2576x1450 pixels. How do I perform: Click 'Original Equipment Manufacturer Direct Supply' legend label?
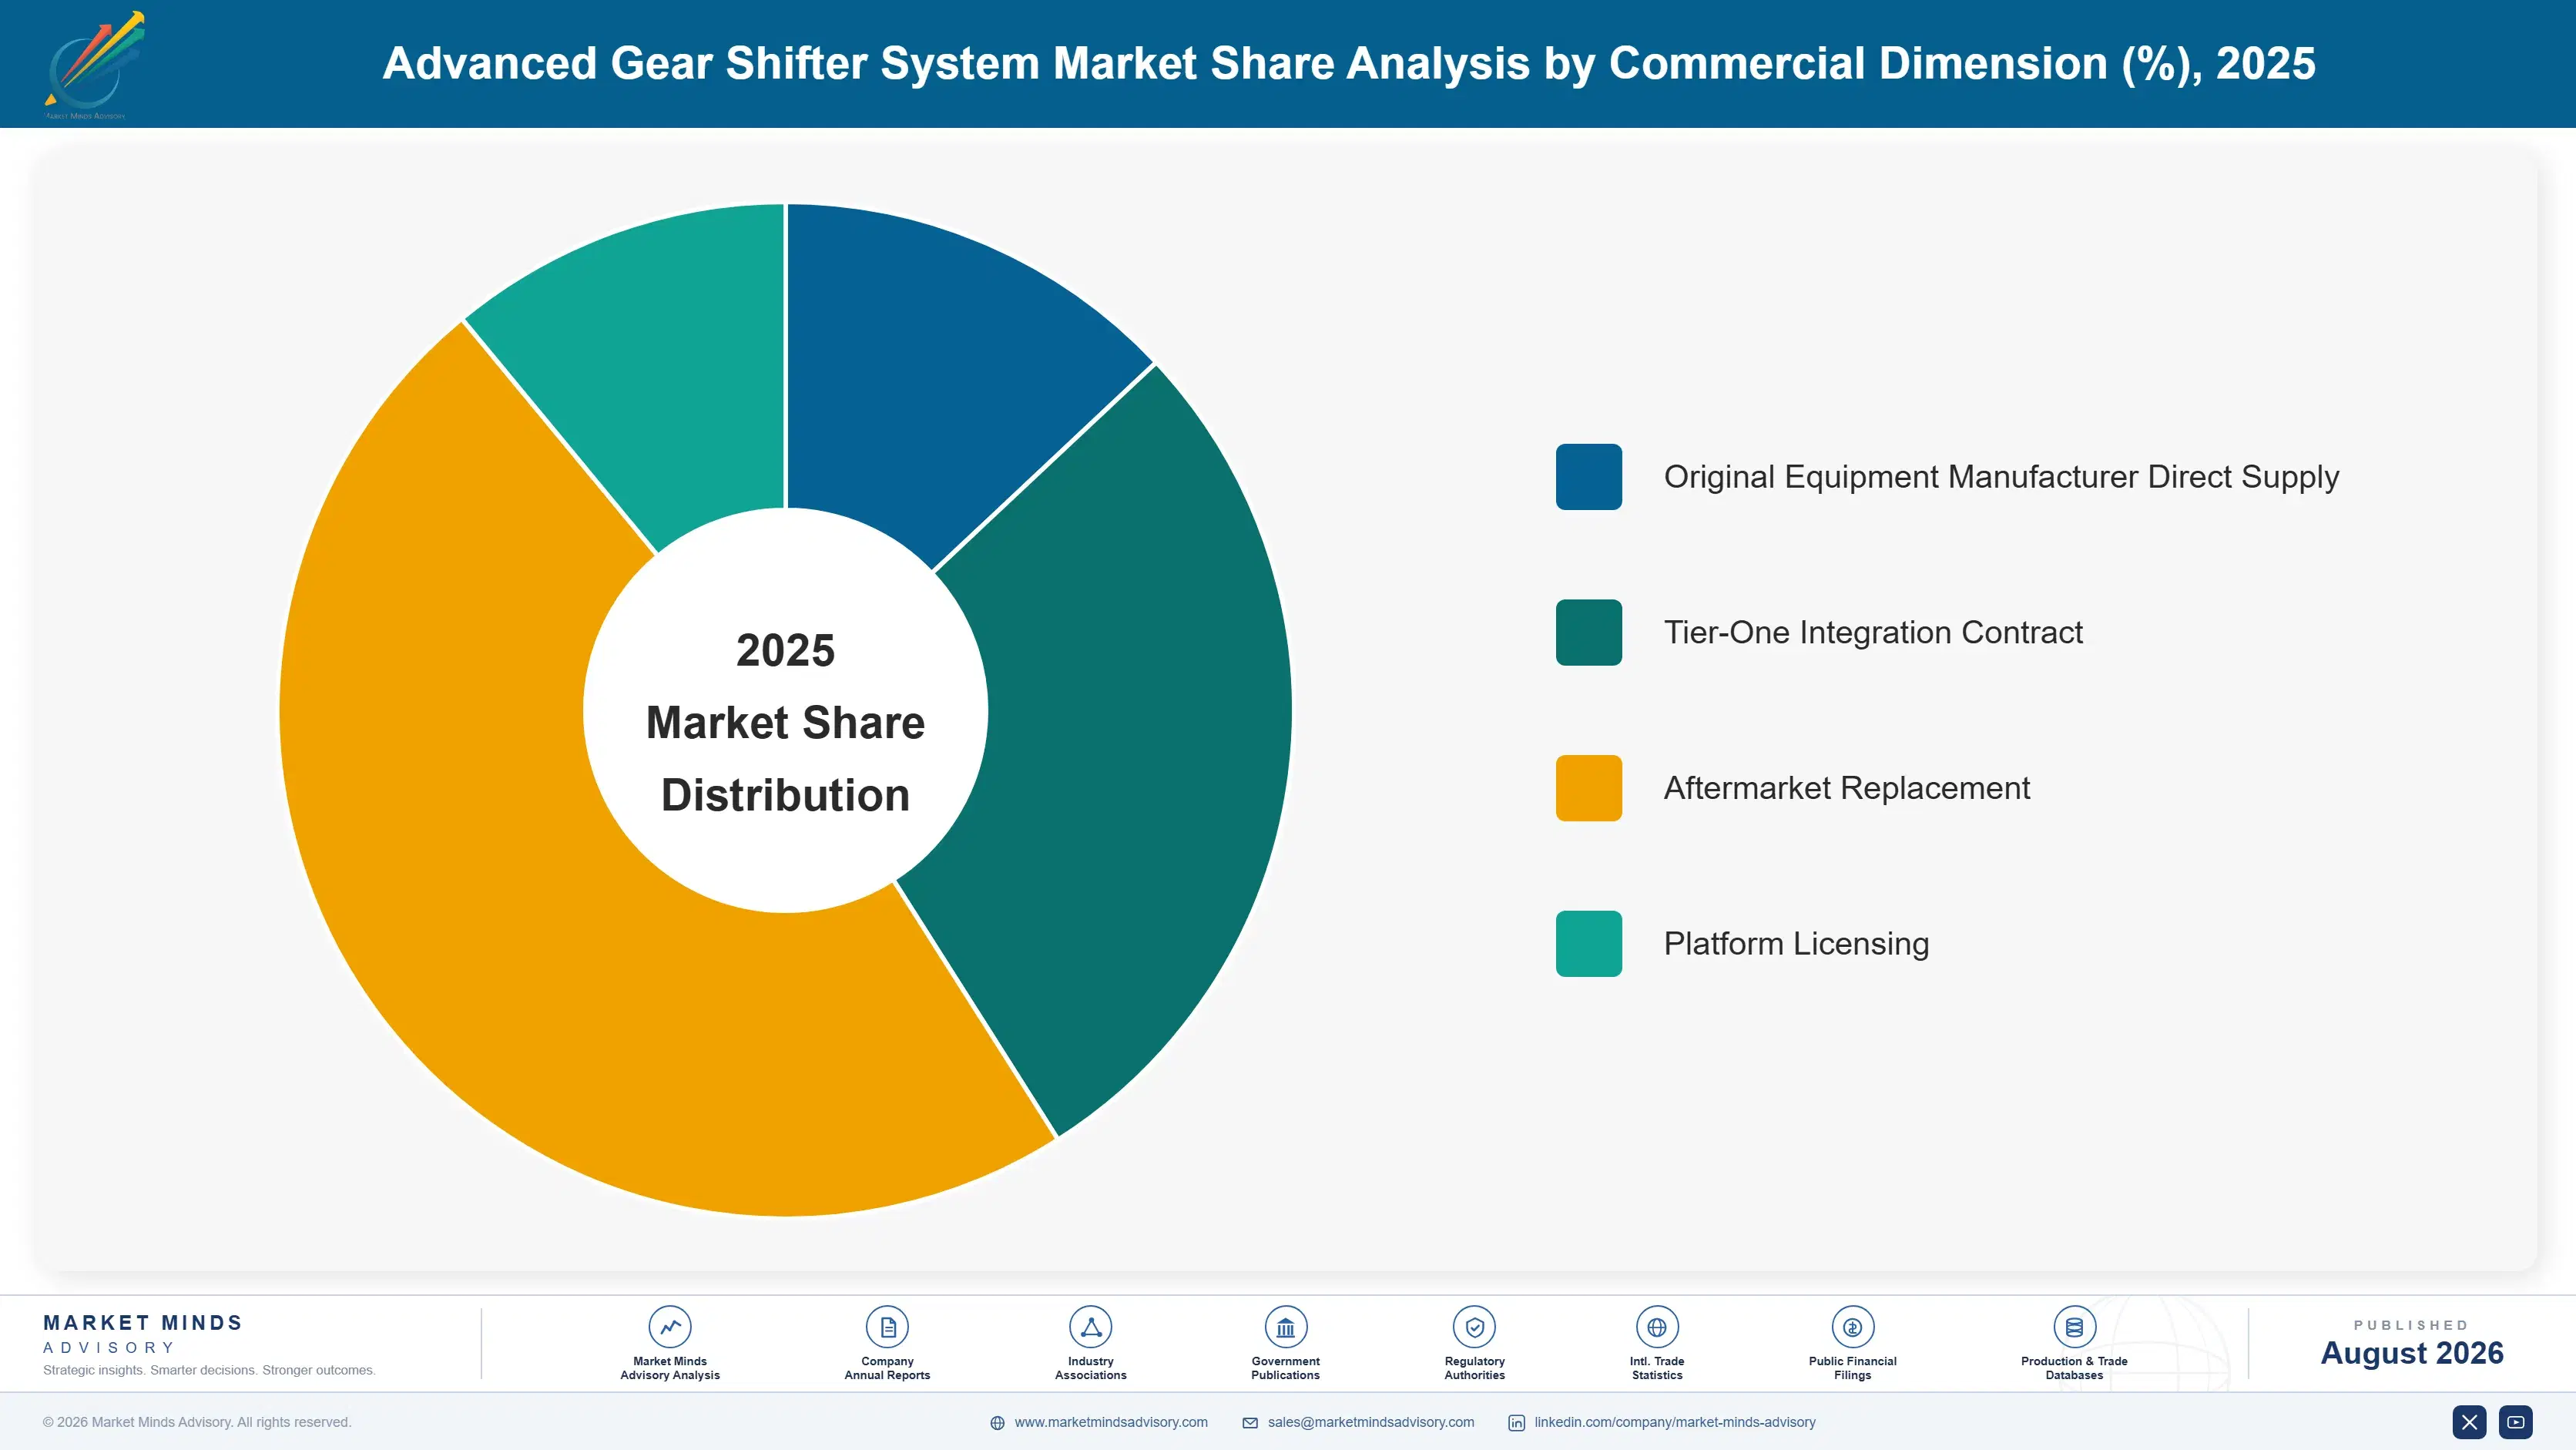coord(2001,477)
